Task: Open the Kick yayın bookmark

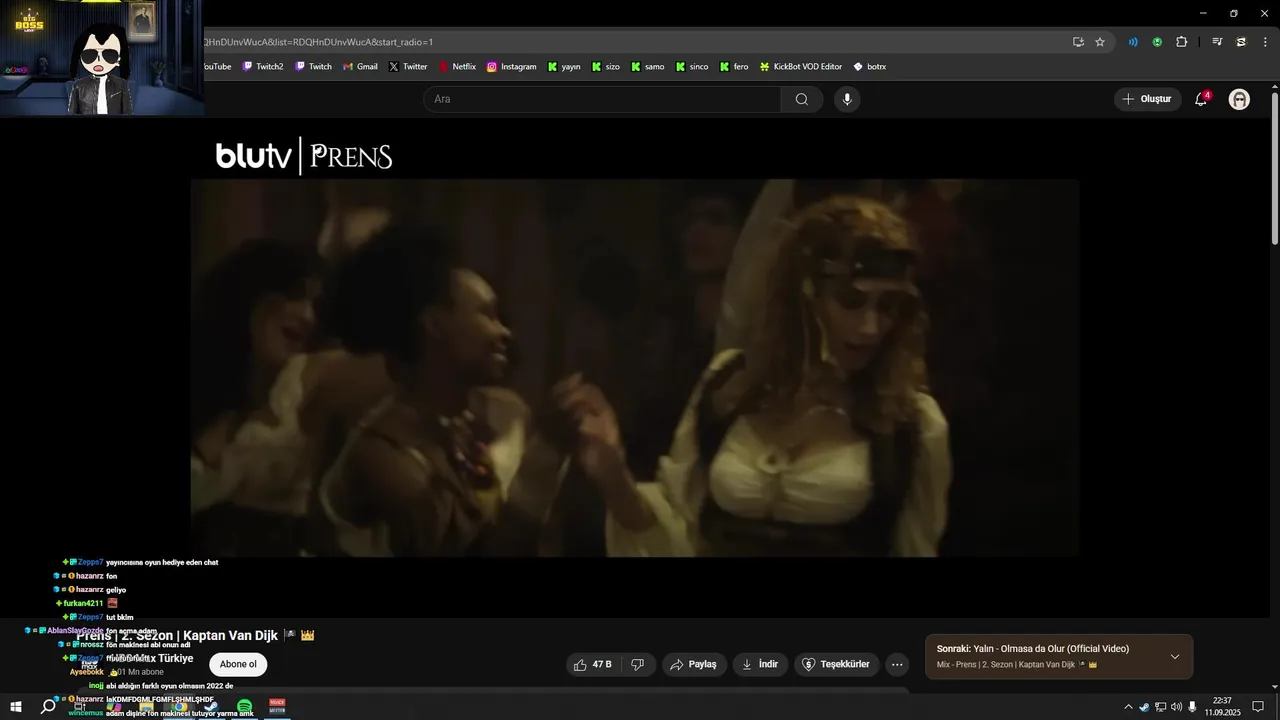Action: click(x=564, y=67)
